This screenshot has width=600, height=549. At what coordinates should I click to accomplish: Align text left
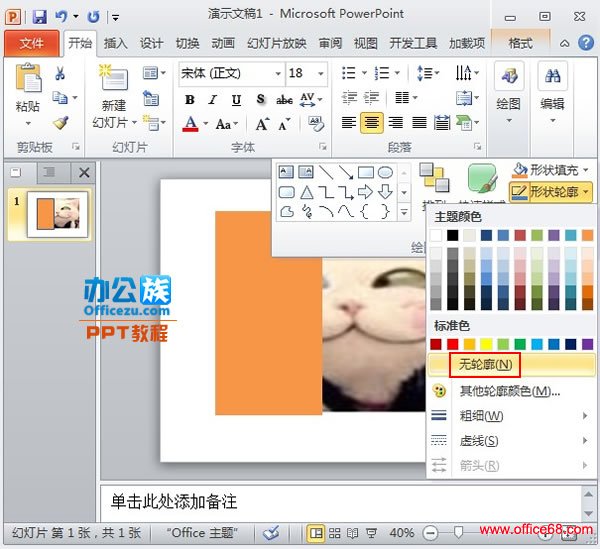pos(349,123)
